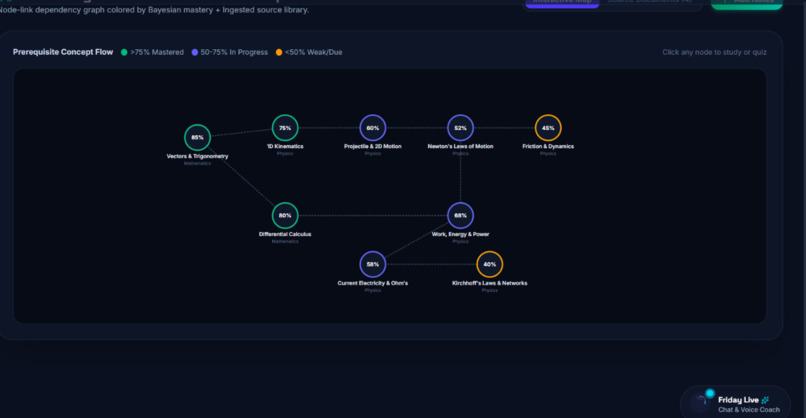The image size is (806, 418).
Task: Open the 45% Friction & Dynamics node circle
Action: click(x=548, y=128)
